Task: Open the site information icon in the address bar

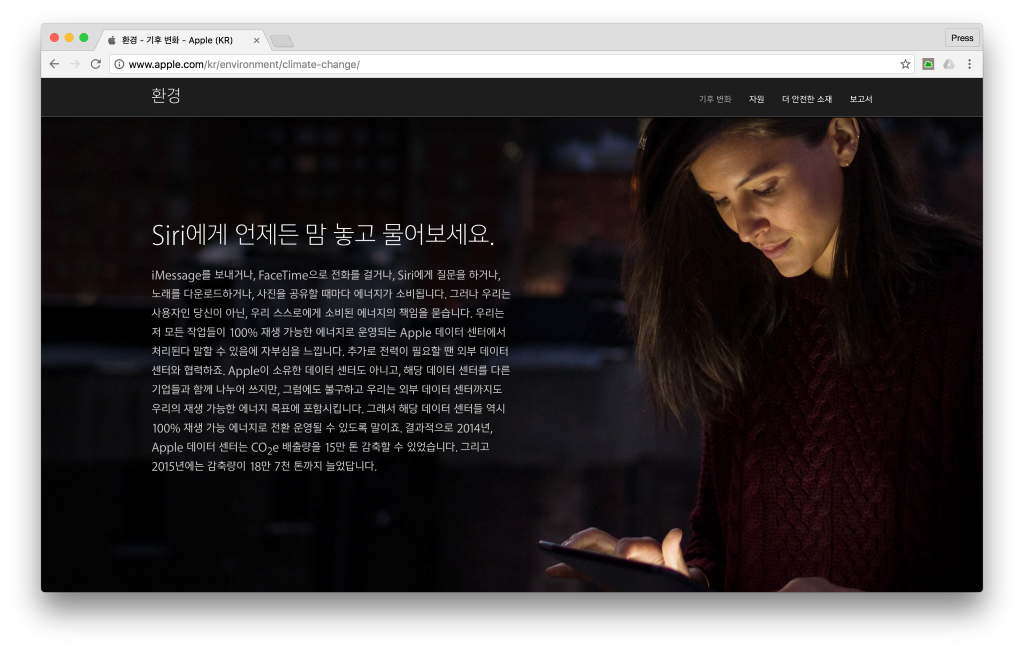Action: [118, 64]
